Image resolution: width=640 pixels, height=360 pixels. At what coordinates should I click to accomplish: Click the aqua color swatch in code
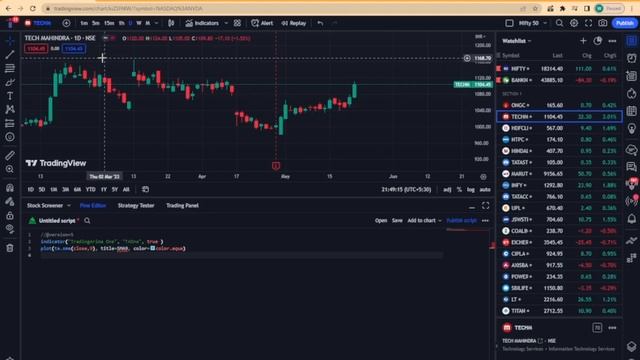pos(153,248)
